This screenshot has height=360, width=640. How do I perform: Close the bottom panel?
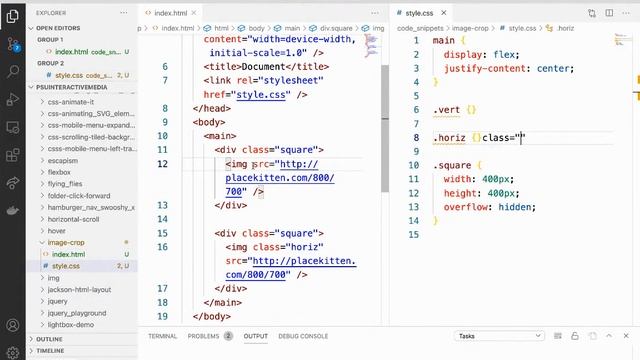click(626, 336)
